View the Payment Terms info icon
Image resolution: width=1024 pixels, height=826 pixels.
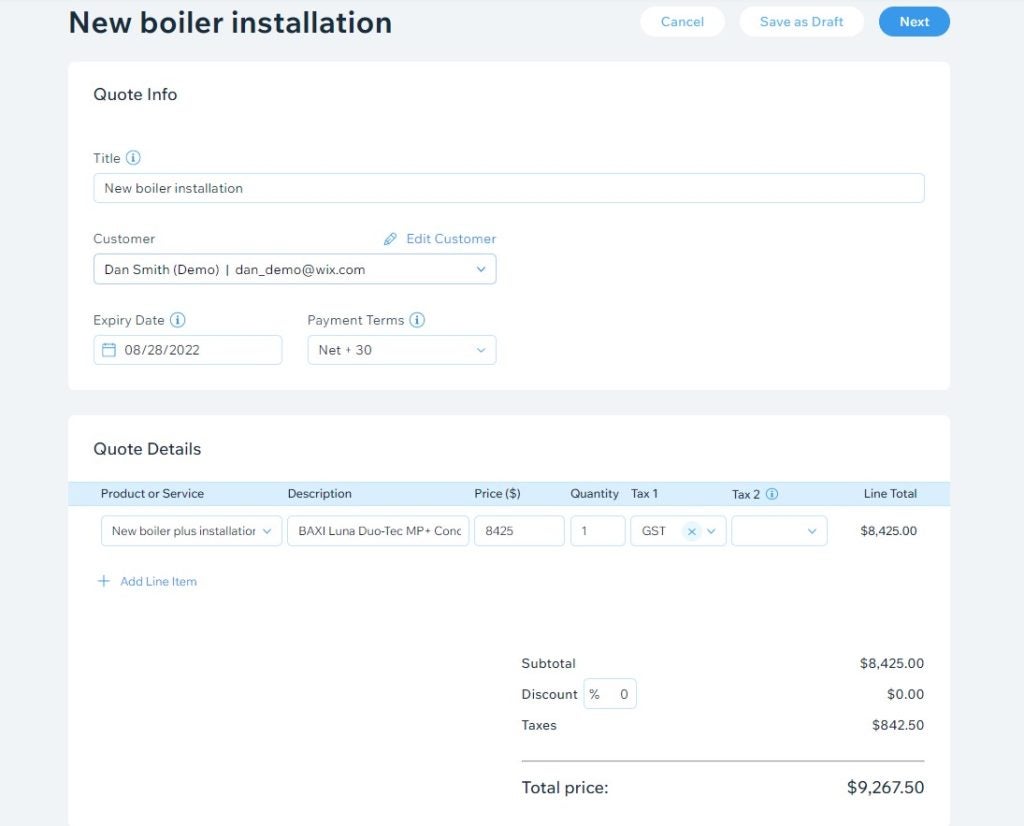[x=418, y=320]
